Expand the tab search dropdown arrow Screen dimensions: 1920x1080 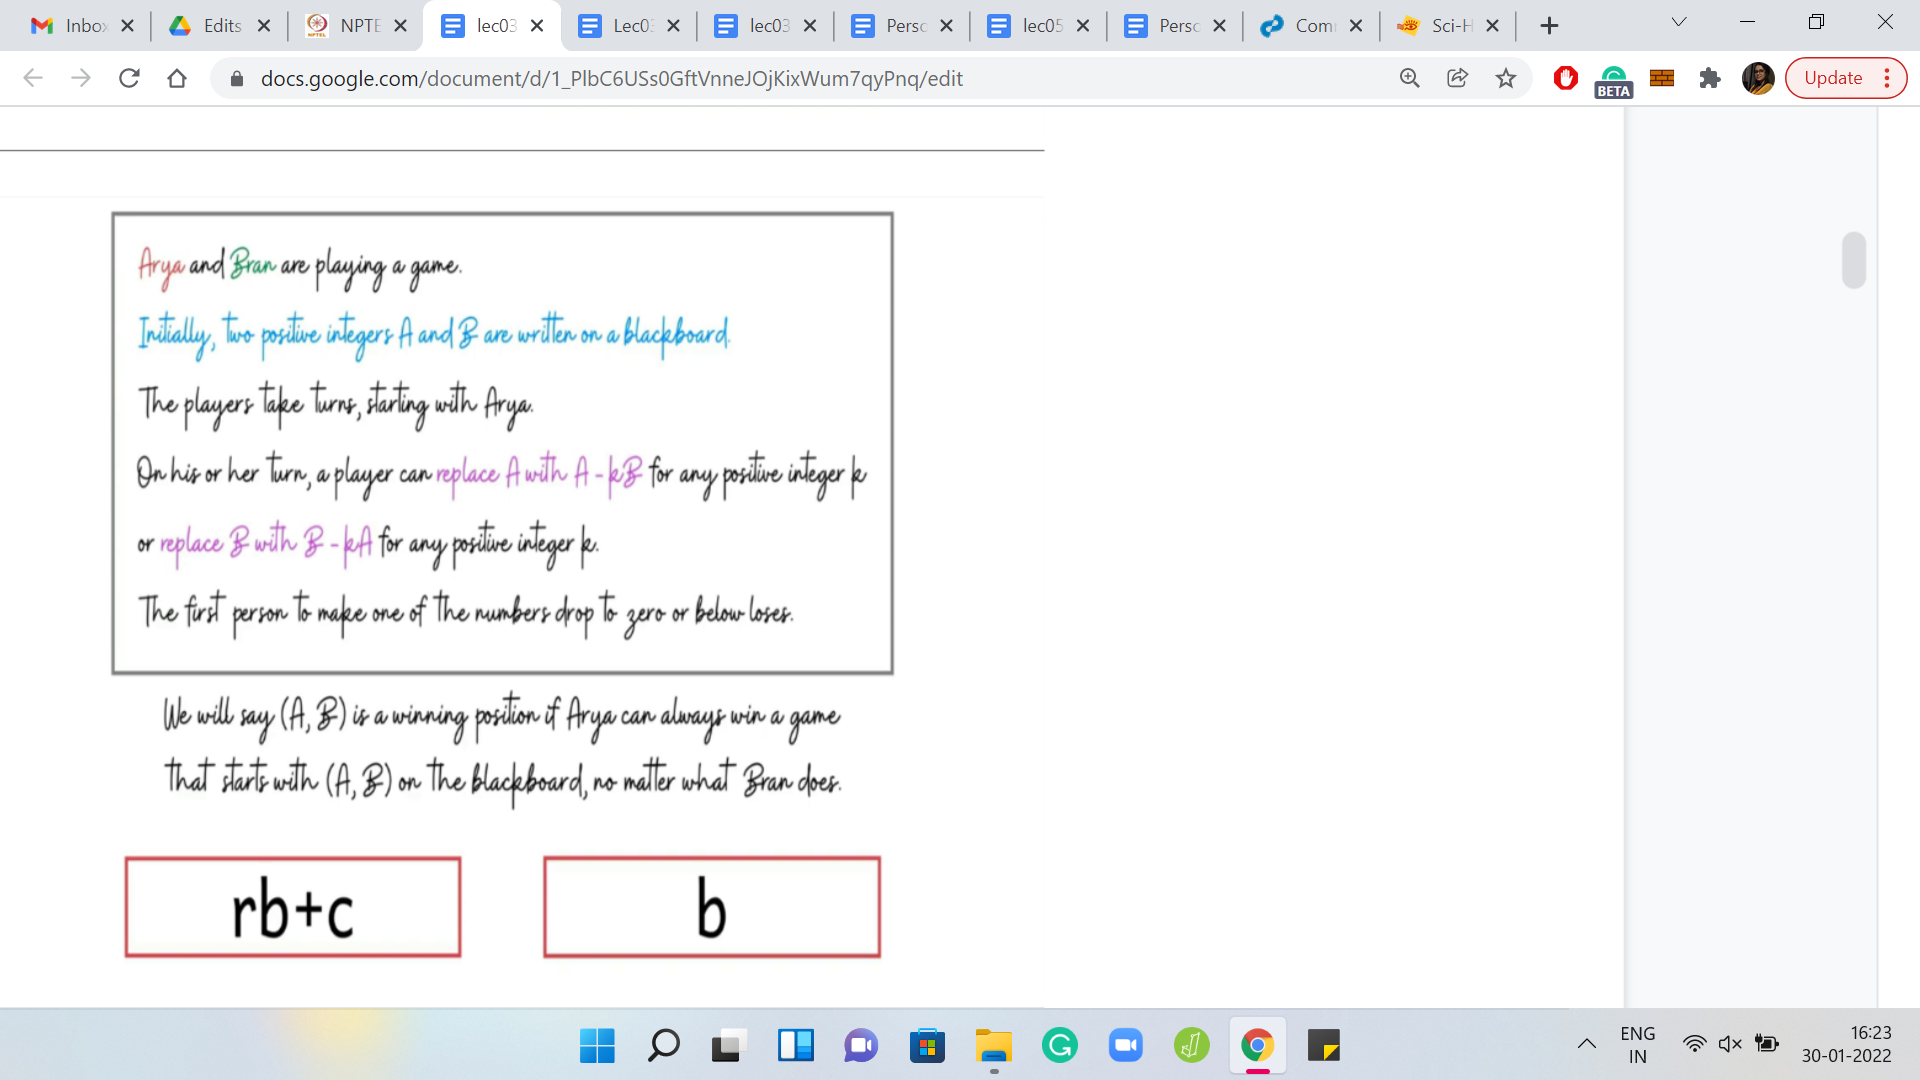click(x=1679, y=22)
